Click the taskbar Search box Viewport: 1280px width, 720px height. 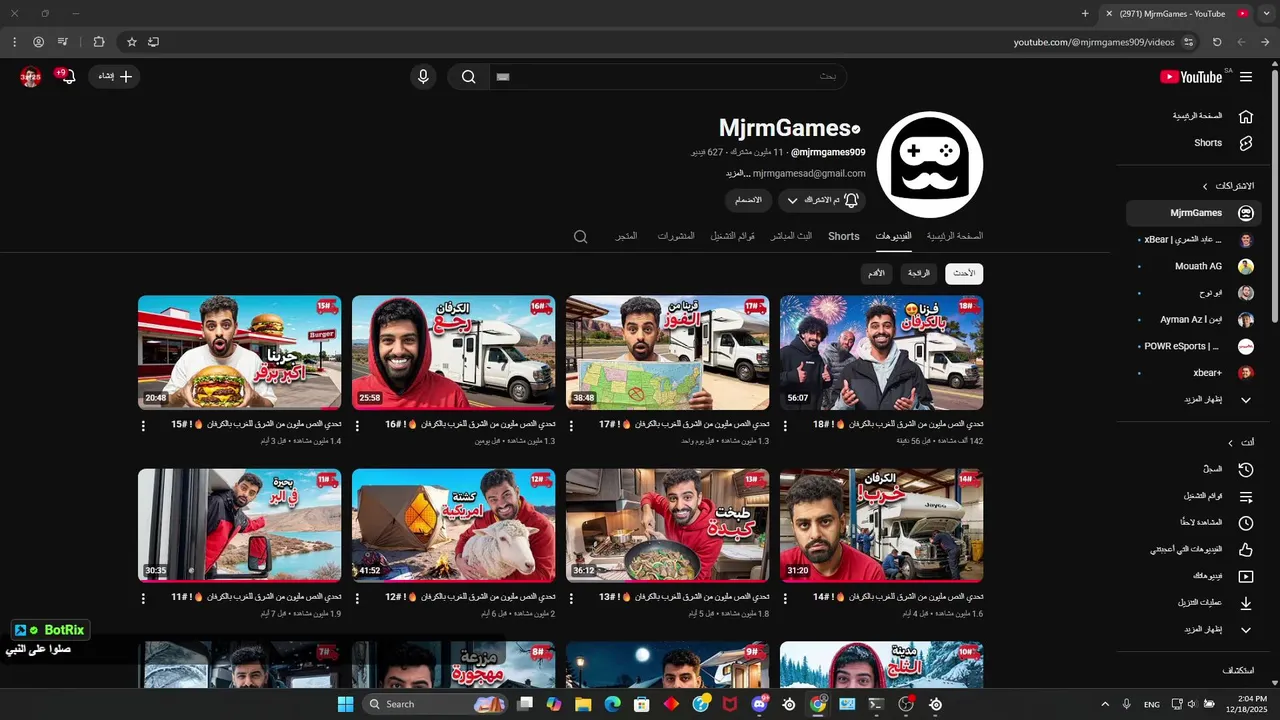pyautogui.click(x=435, y=704)
